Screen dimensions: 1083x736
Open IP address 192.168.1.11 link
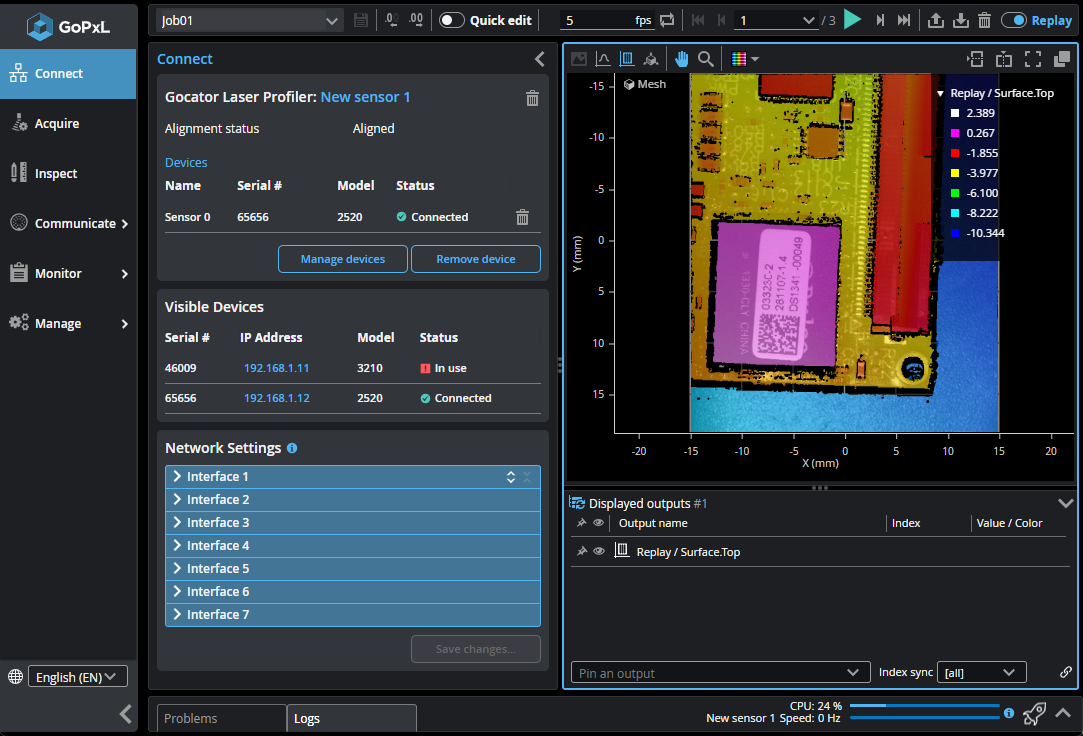pos(276,368)
